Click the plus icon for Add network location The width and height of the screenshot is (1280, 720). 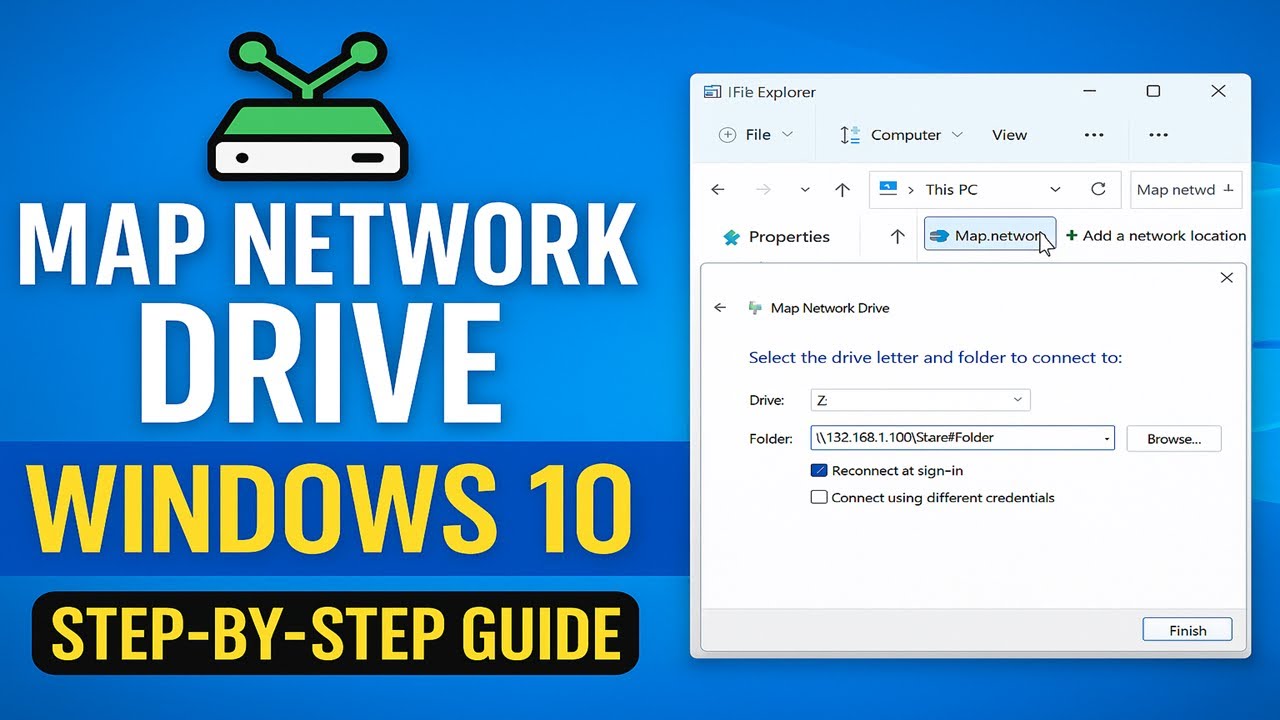[1071, 236]
